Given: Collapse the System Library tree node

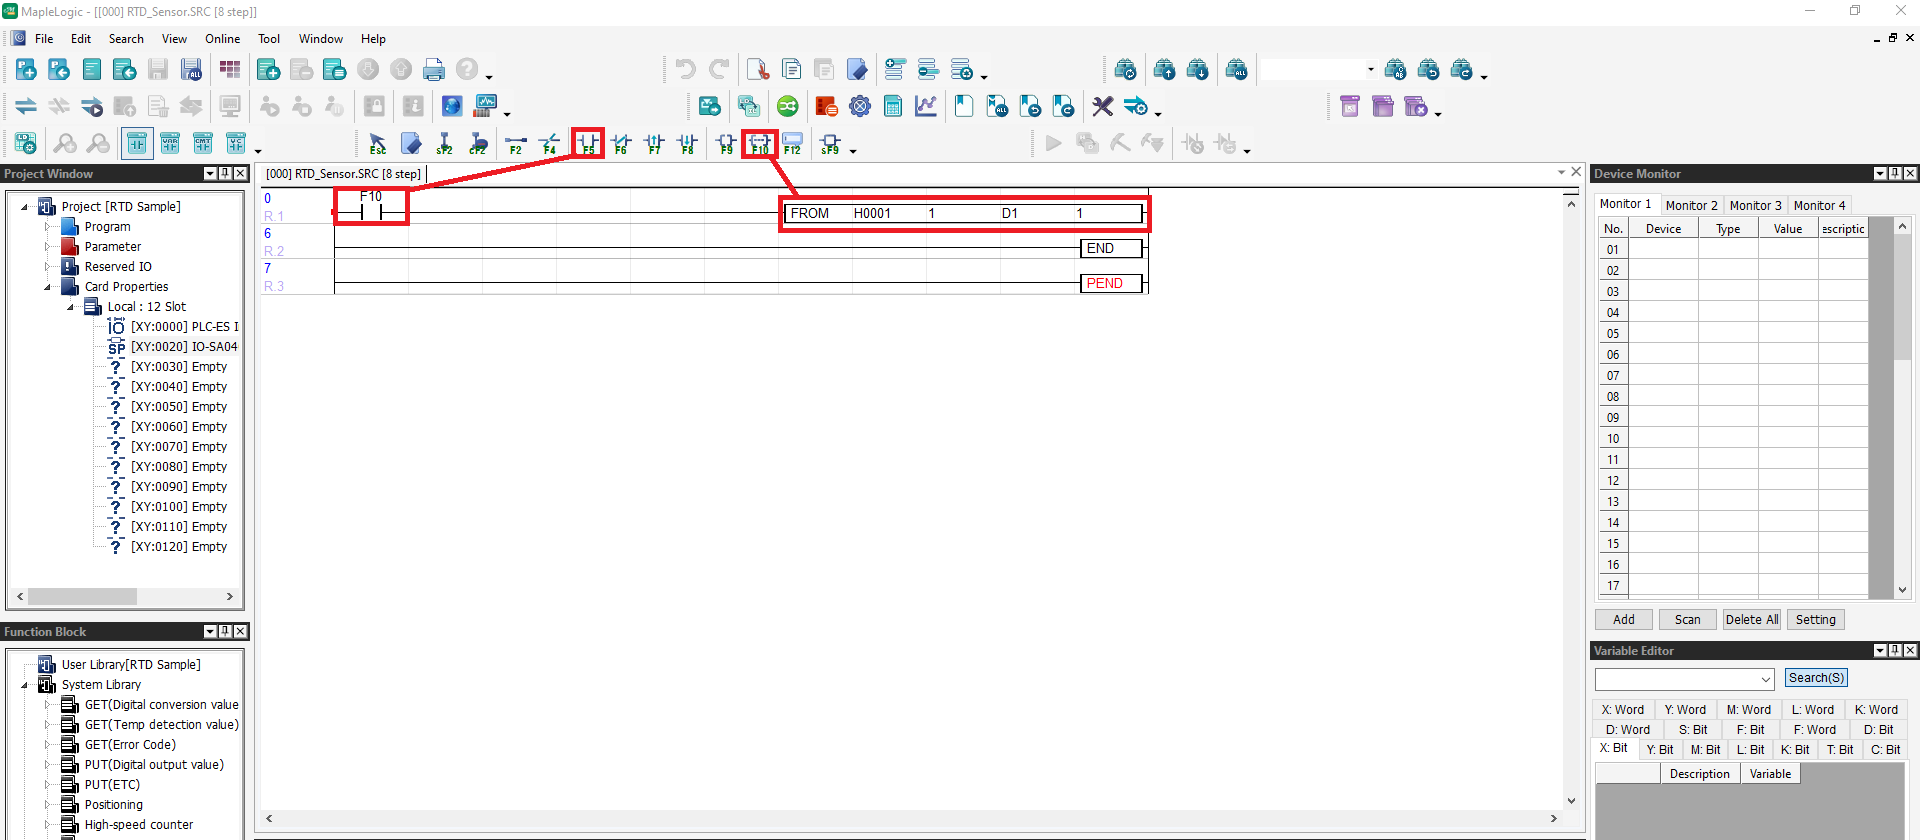Looking at the screenshot, I should point(24,685).
